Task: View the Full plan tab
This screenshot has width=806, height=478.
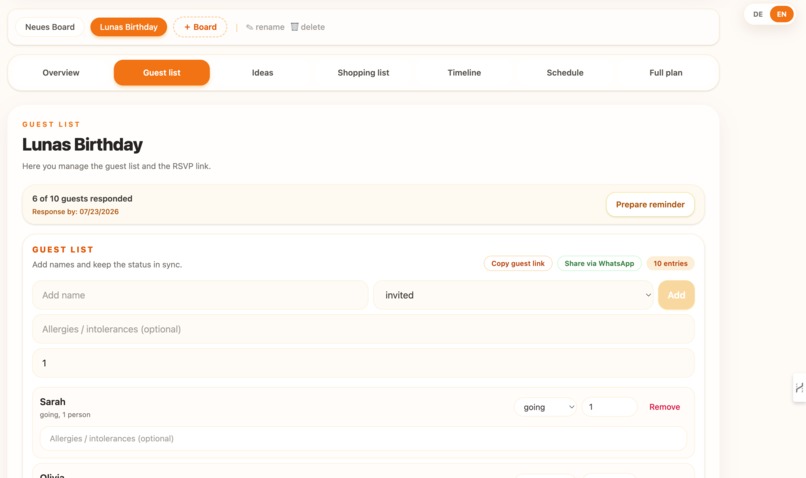Action: coord(666,72)
